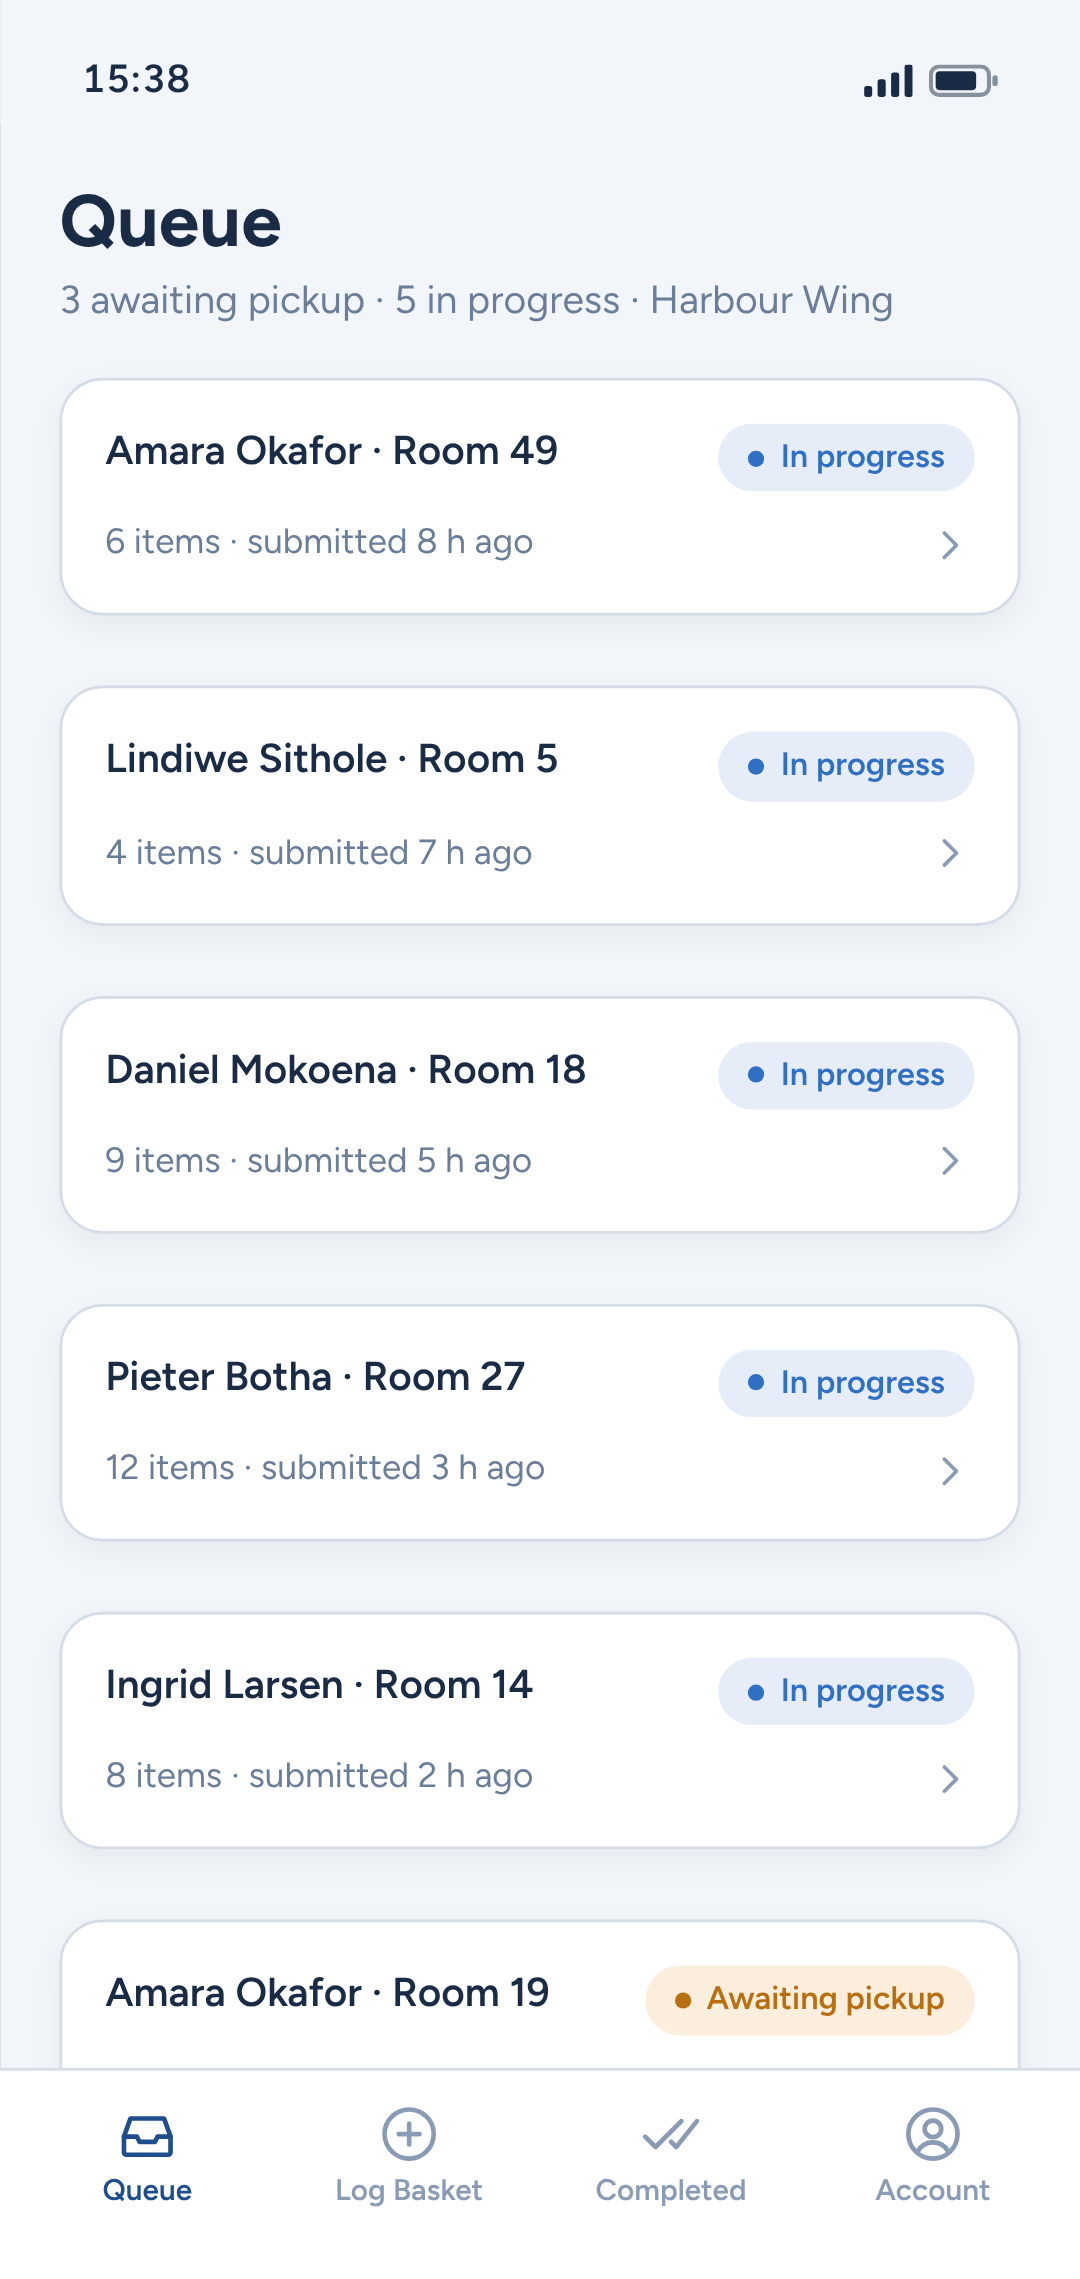This screenshot has width=1080, height=2279.
Task: Tap In progress badge for Room 5
Action: tap(846, 766)
